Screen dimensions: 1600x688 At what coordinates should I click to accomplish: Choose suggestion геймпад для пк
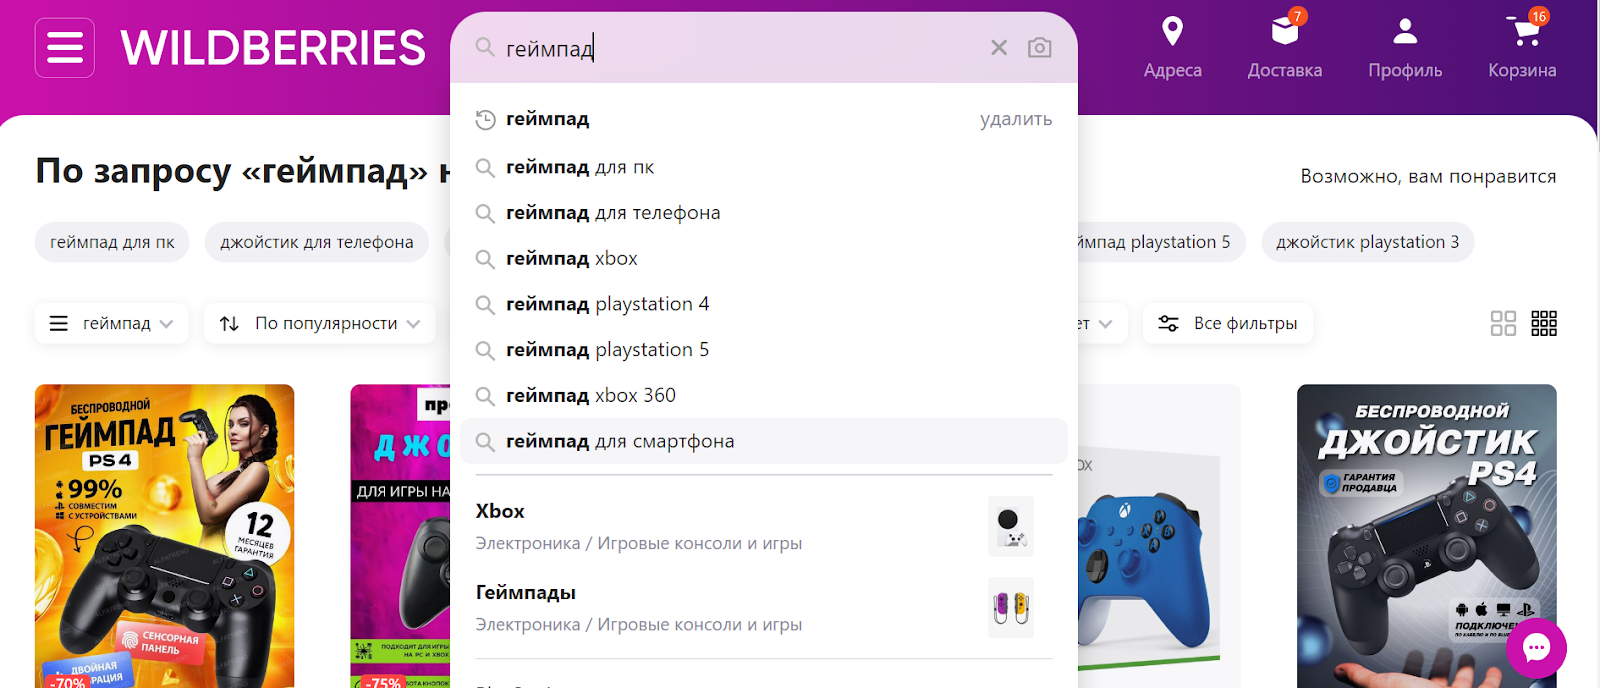(764, 167)
